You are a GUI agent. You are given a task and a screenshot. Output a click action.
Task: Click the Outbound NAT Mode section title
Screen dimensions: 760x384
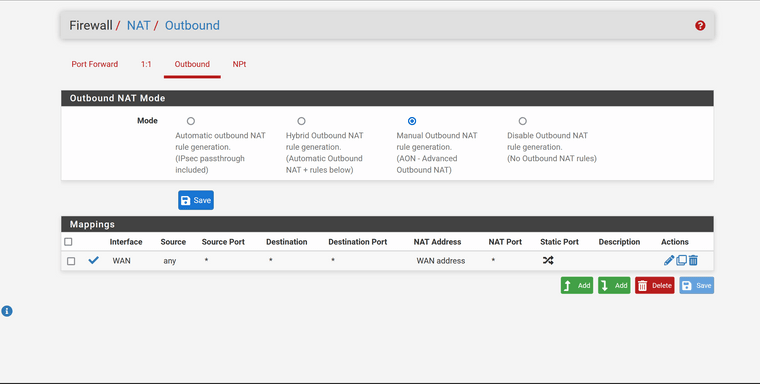[117, 98]
